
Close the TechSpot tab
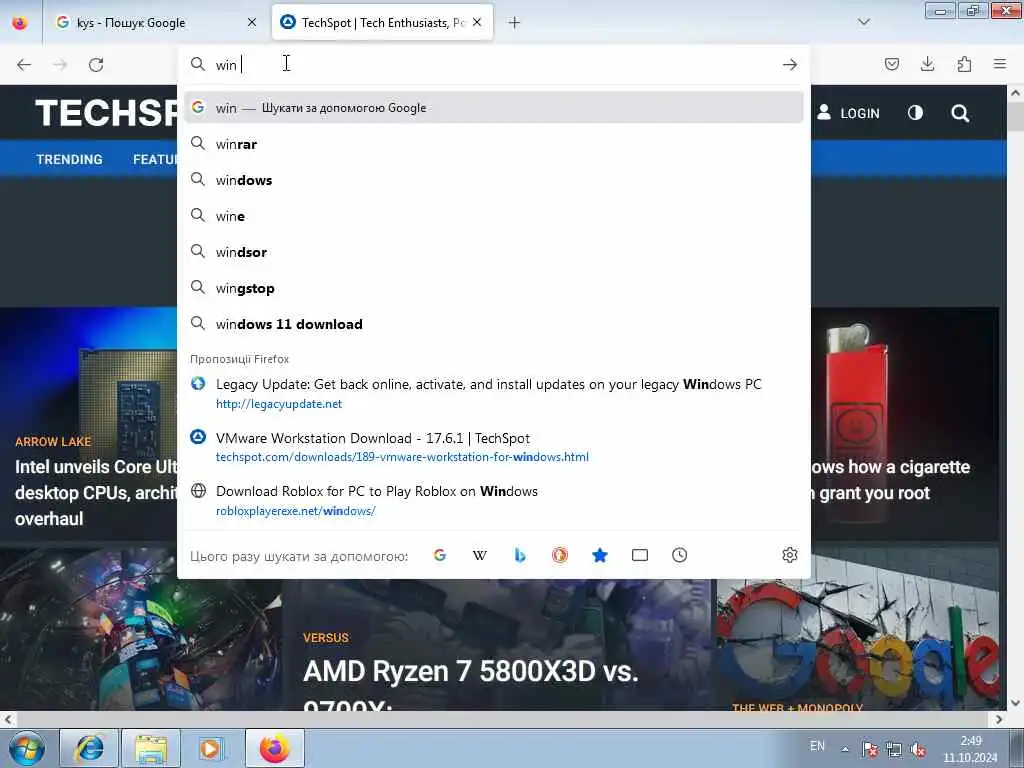click(477, 23)
